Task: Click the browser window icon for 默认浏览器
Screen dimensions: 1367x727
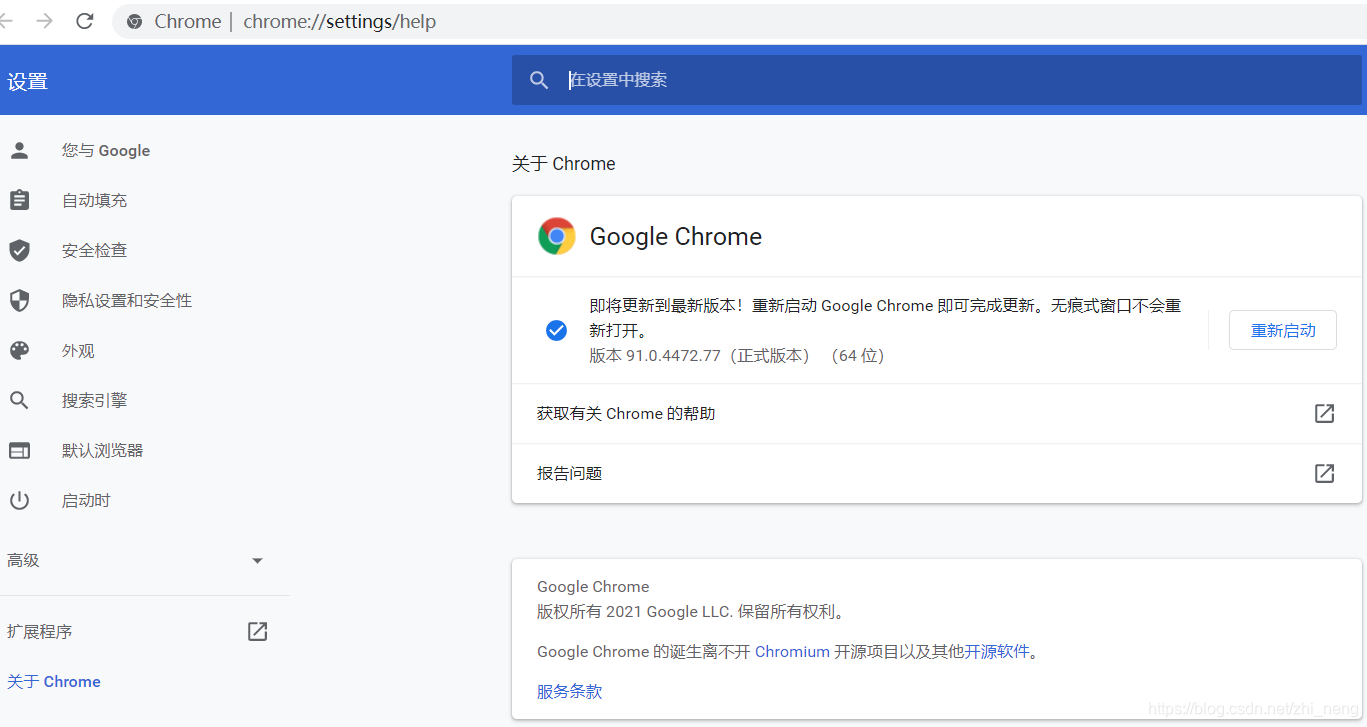Action: [19, 451]
